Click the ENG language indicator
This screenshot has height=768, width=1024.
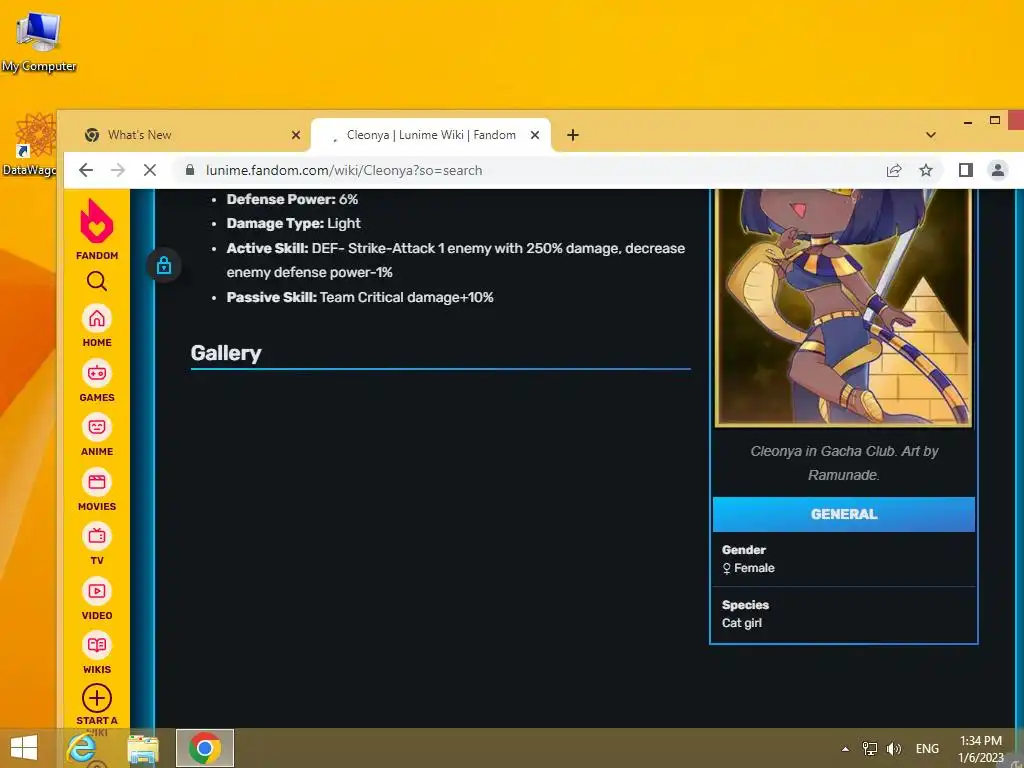pyautogui.click(x=927, y=748)
